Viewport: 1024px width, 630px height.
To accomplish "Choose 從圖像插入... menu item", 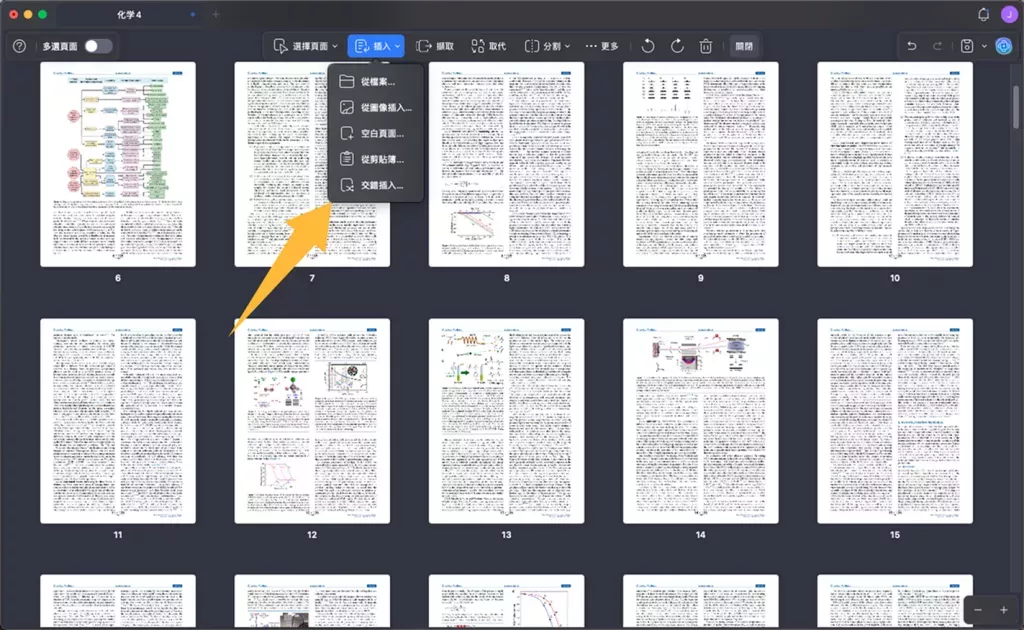I will [x=376, y=108].
